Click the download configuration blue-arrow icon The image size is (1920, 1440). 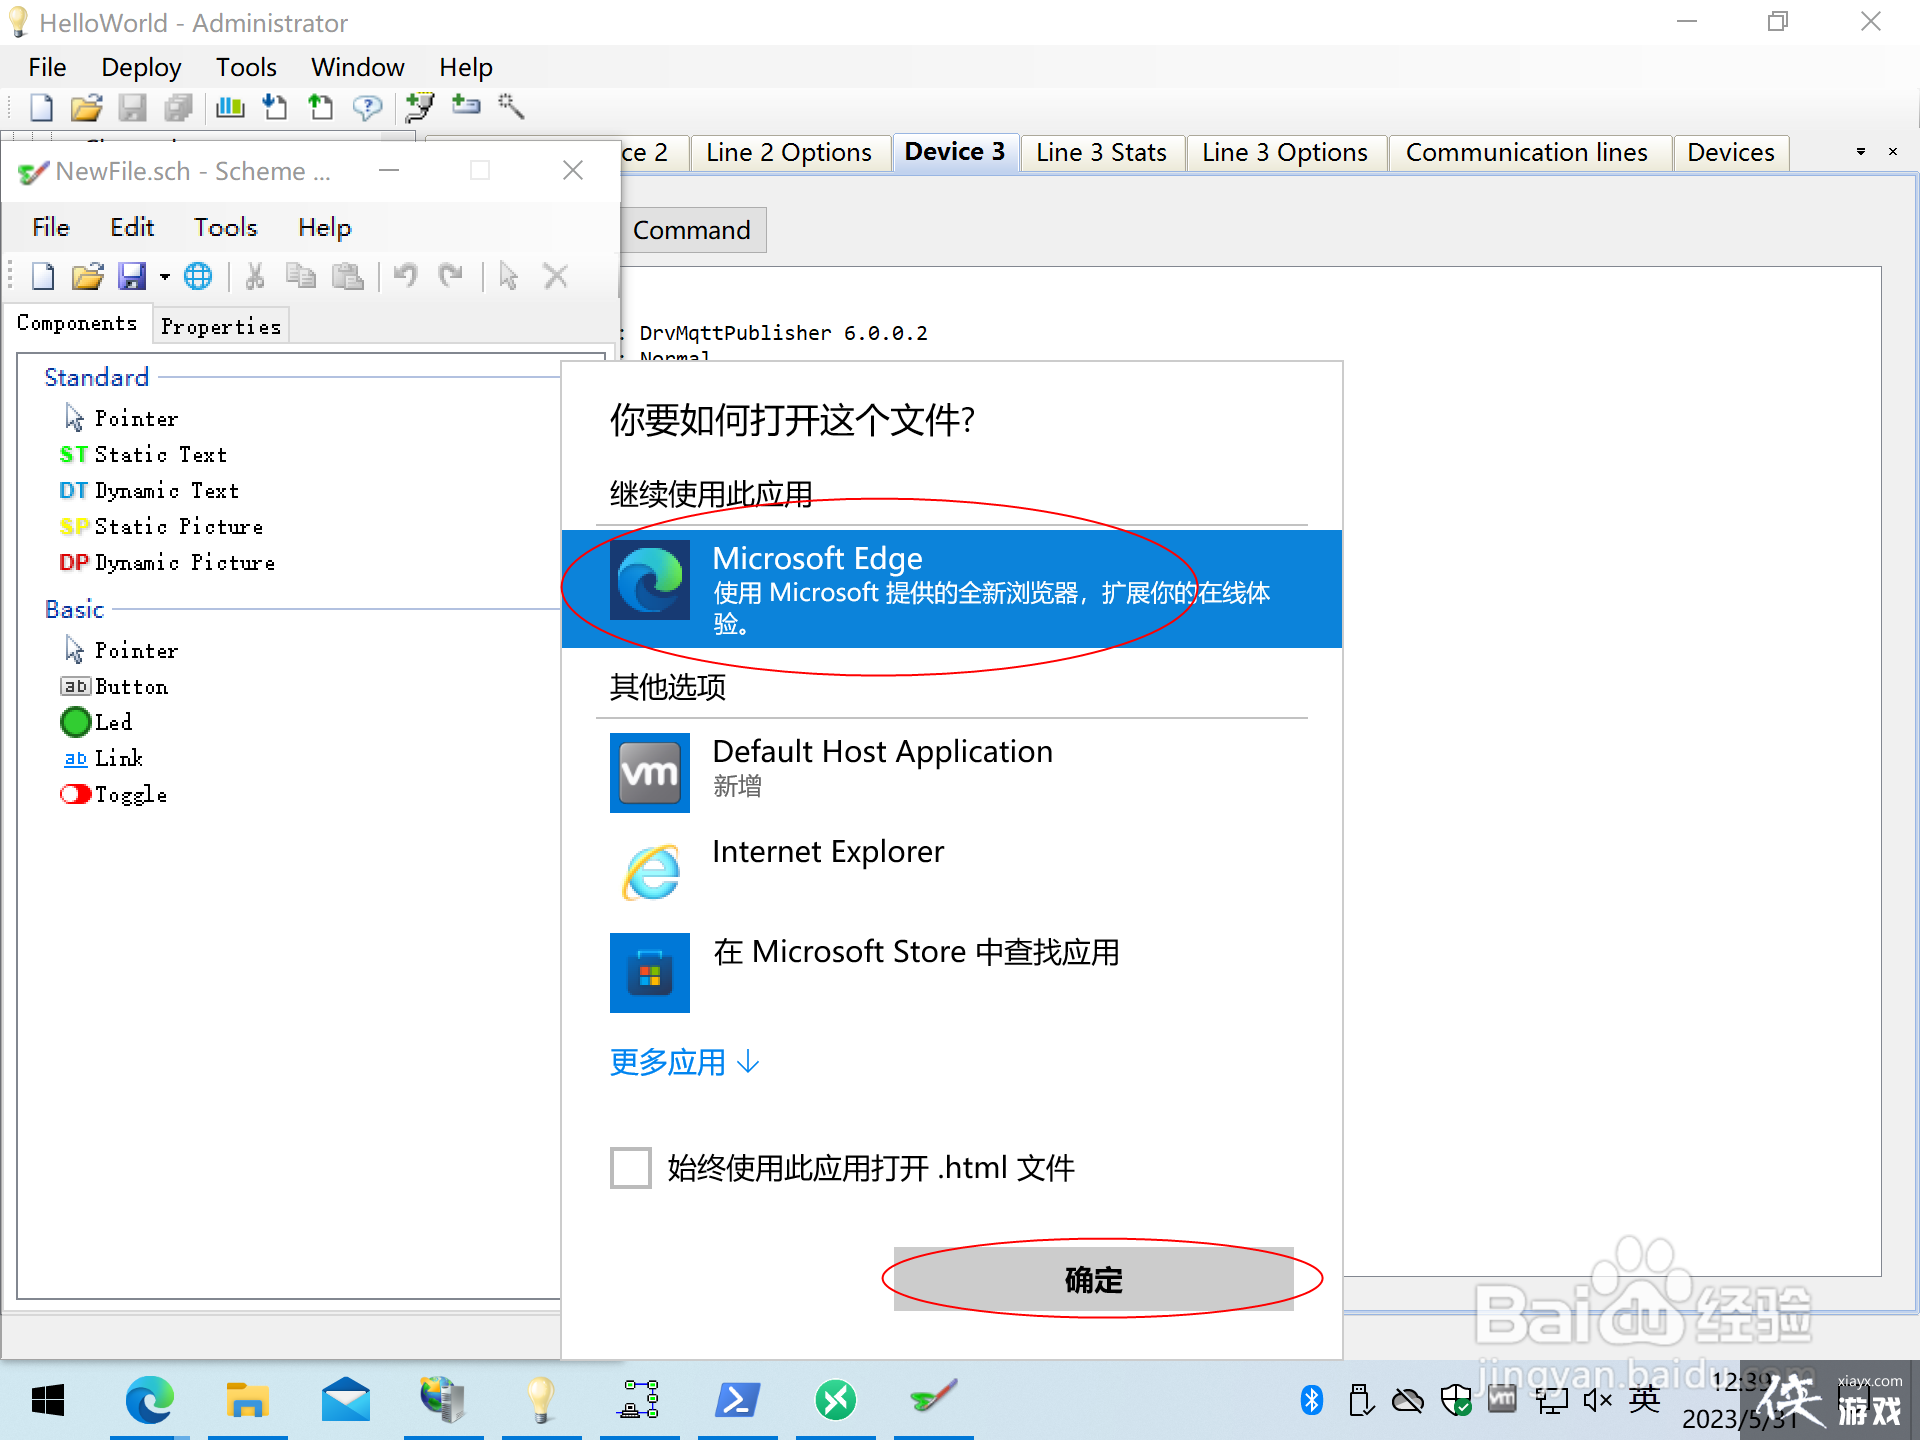click(x=274, y=107)
